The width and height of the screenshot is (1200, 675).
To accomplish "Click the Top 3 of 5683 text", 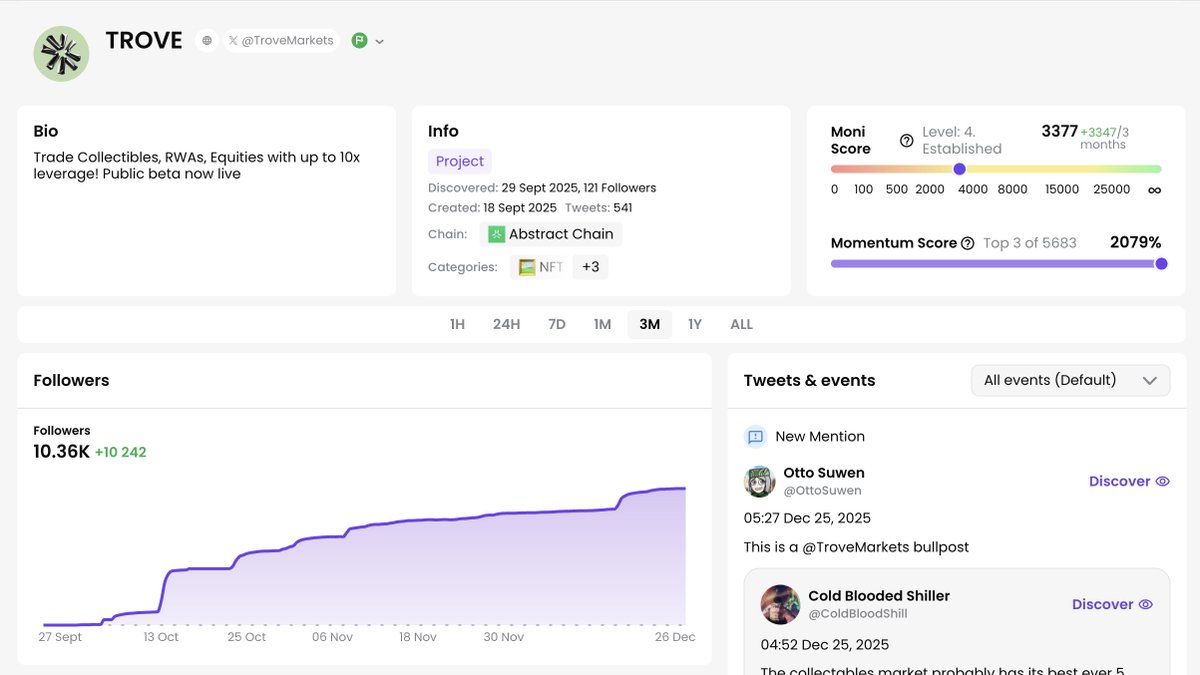I will coord(1030,243).
